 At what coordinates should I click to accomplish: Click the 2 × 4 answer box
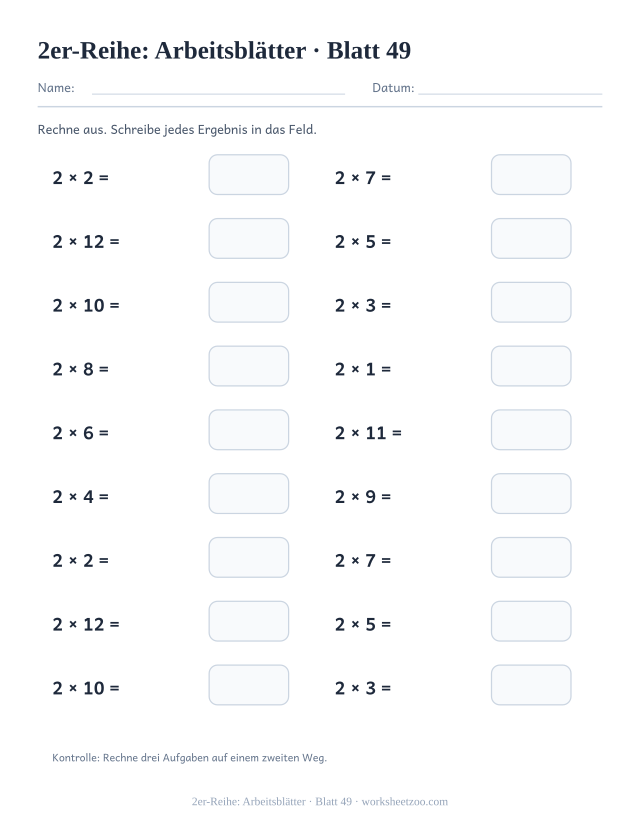tap(249, 494)
